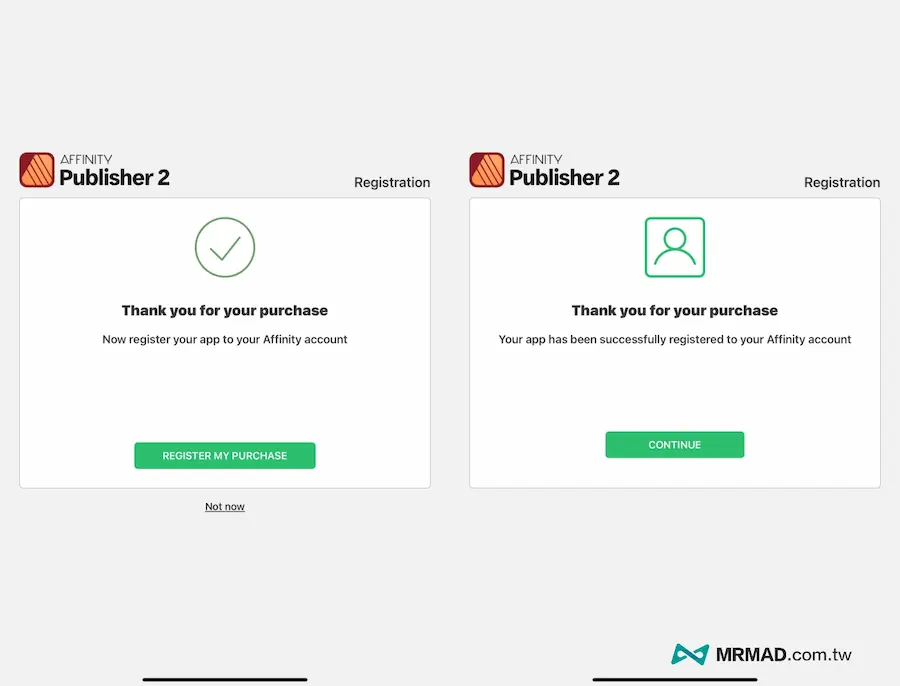900x686 pixels.
Task: Click the Not now link
Action: (224, 506)
